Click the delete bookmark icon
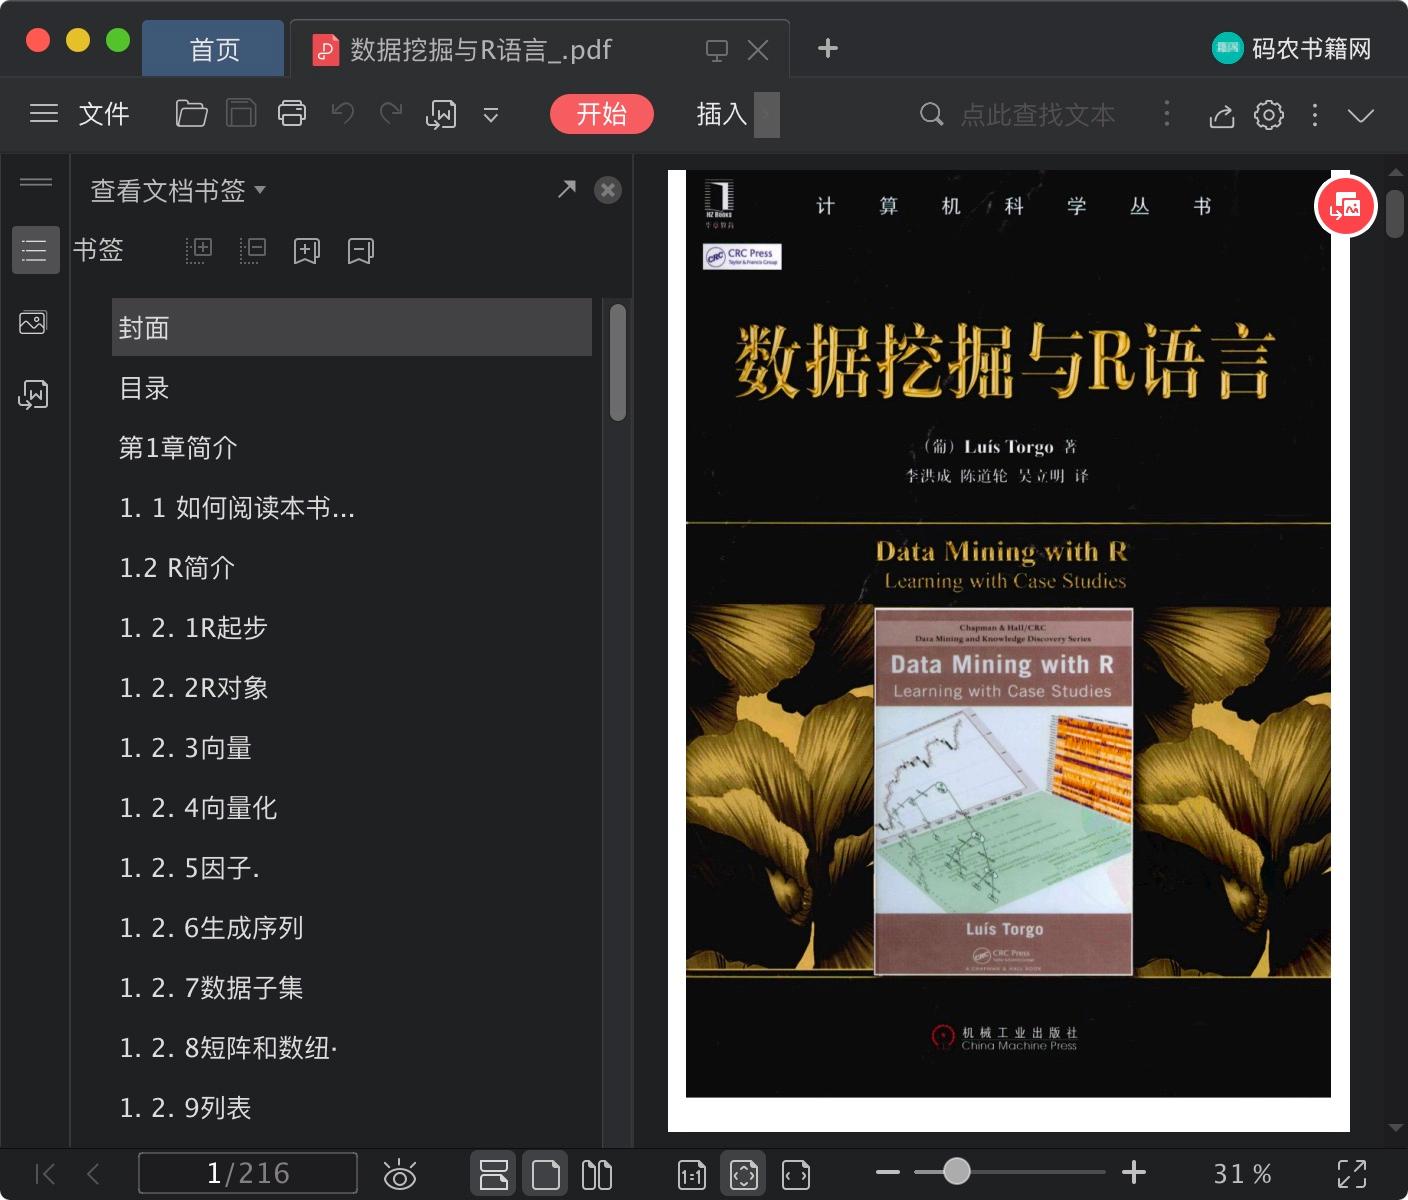Image resolution: width=1408 pixels, height=1200 pixels. (x=361, y=250)
